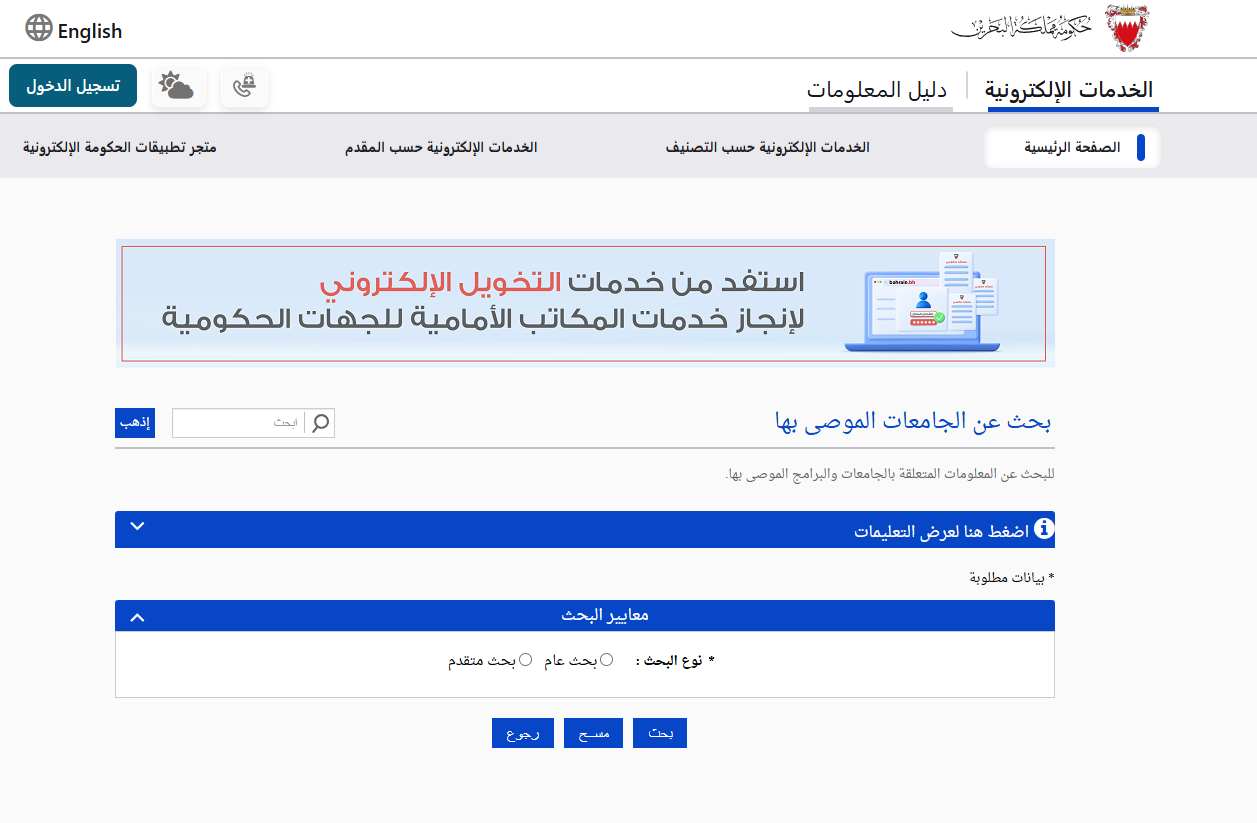
Task: Click the نوع البحث label text
Action: click(x=676, y=661)
